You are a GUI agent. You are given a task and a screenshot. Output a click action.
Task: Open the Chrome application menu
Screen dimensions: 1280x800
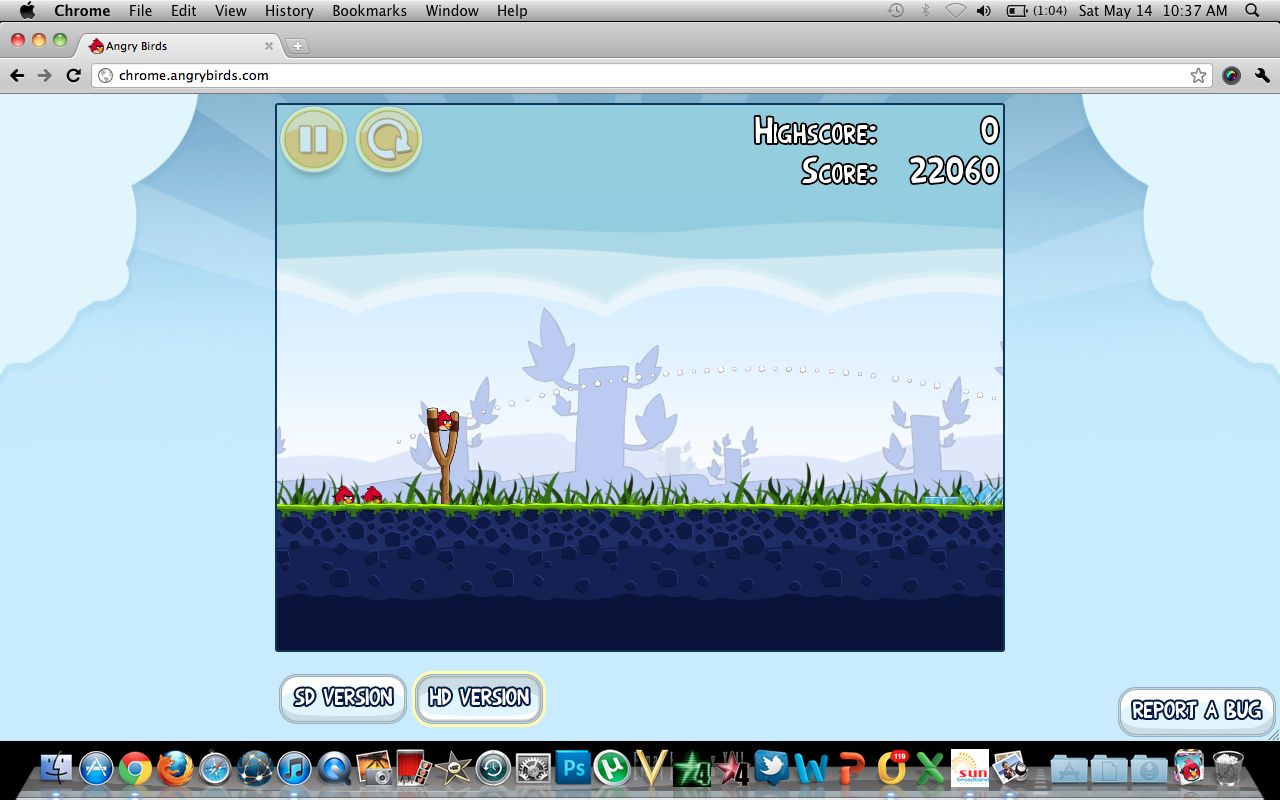coord(82,11)
